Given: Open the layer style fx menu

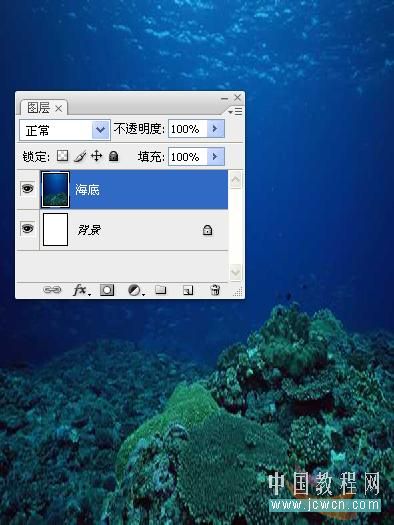Looking at the screenshot, I should (81, 290).
